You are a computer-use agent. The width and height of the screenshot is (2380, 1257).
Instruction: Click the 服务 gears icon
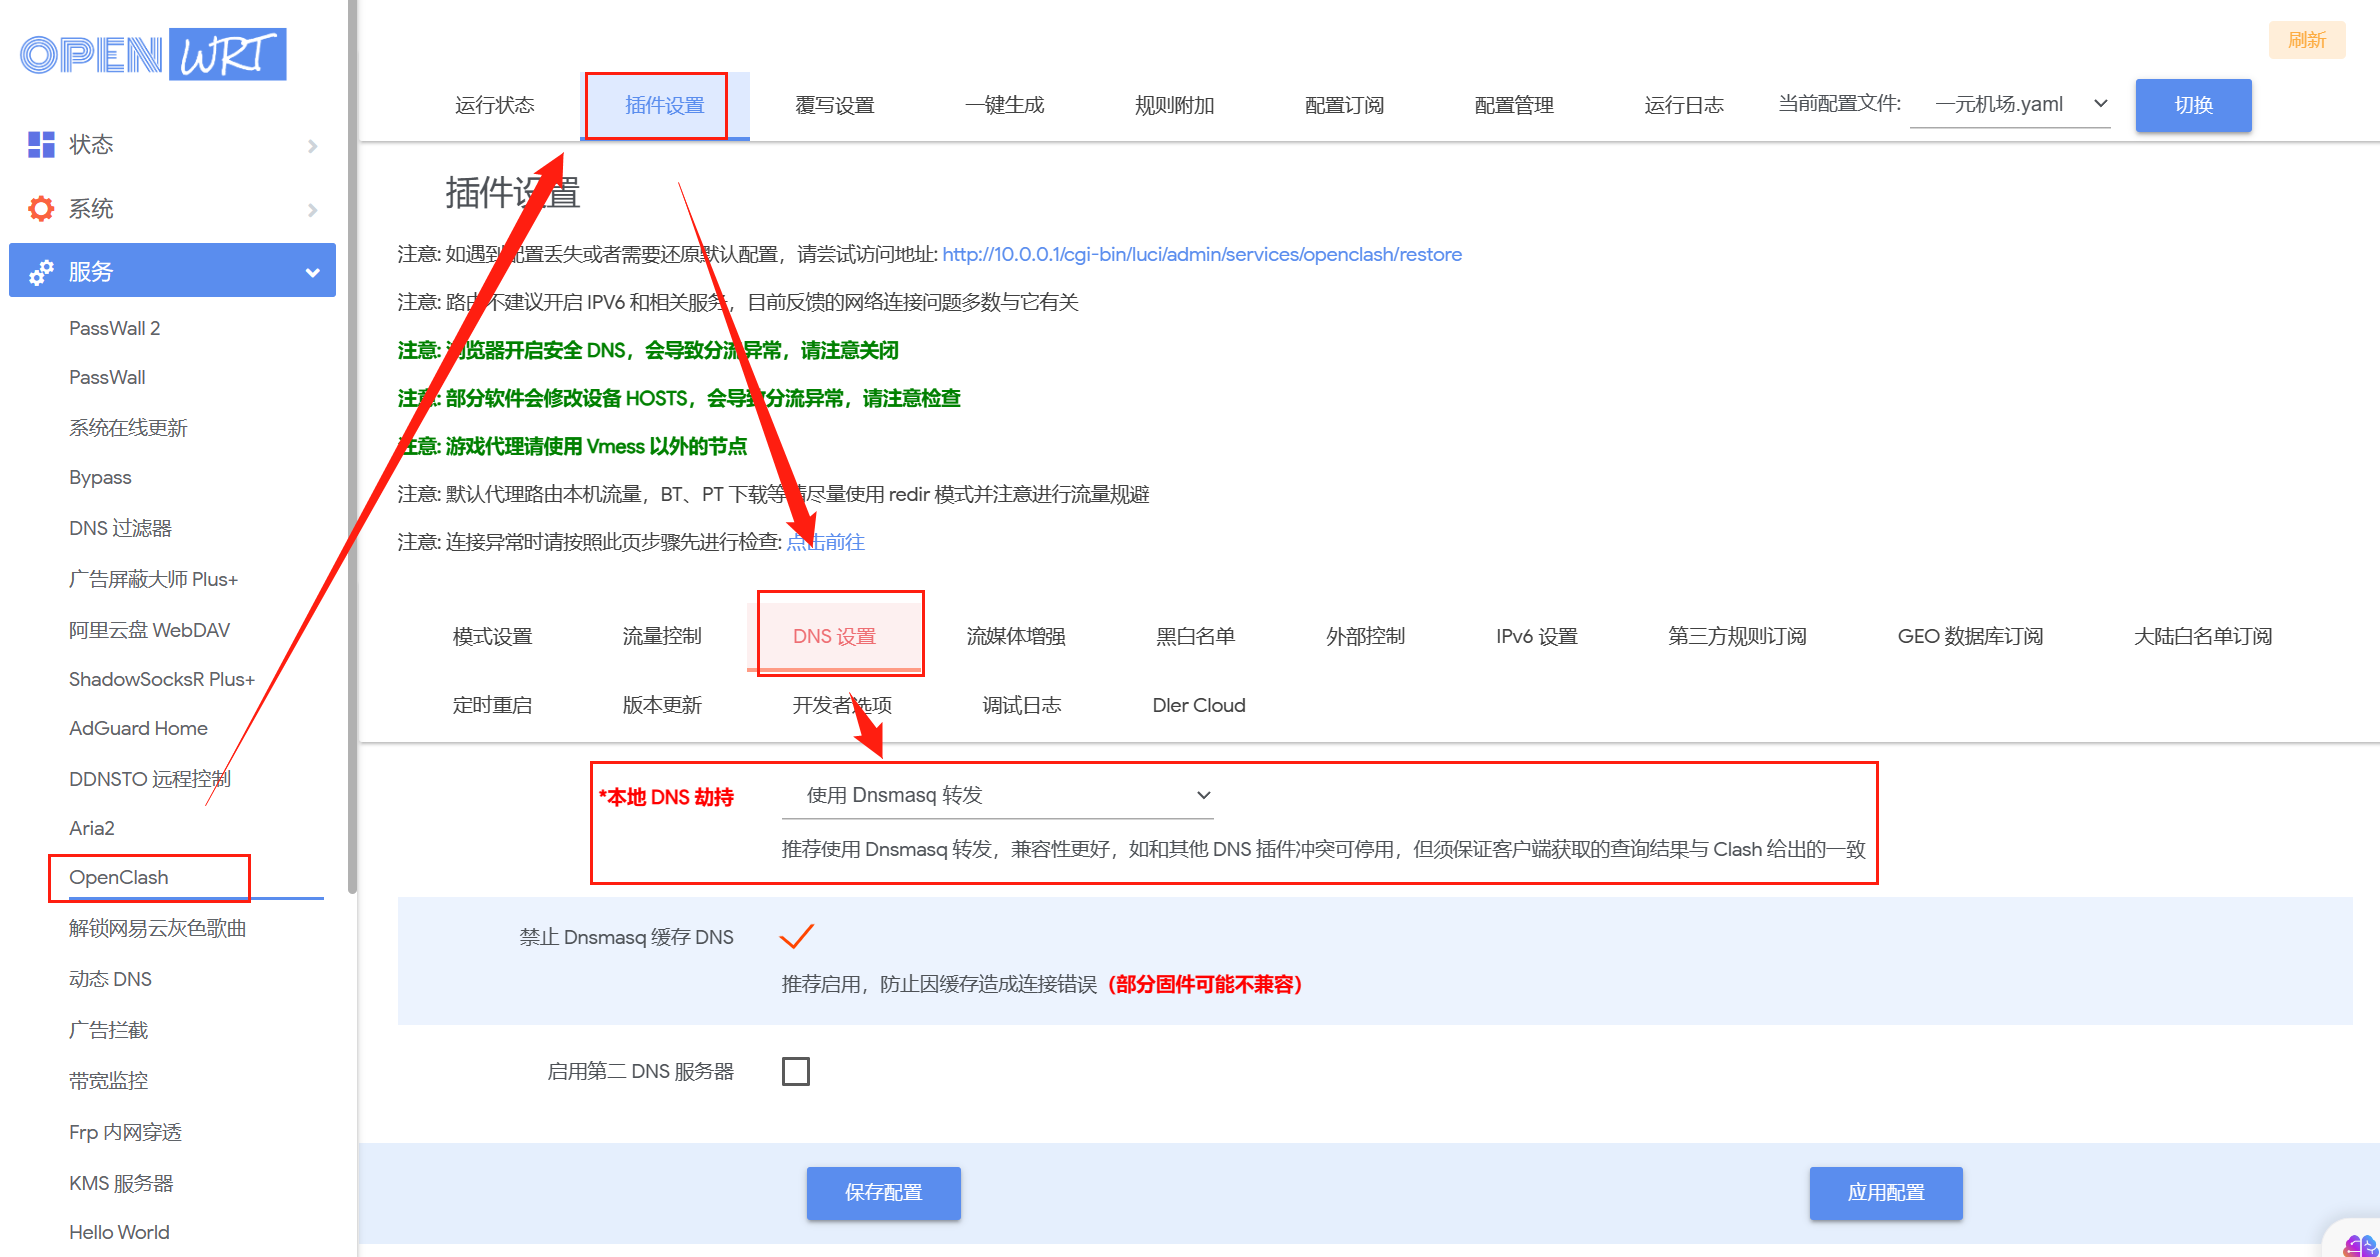point(41,272)
